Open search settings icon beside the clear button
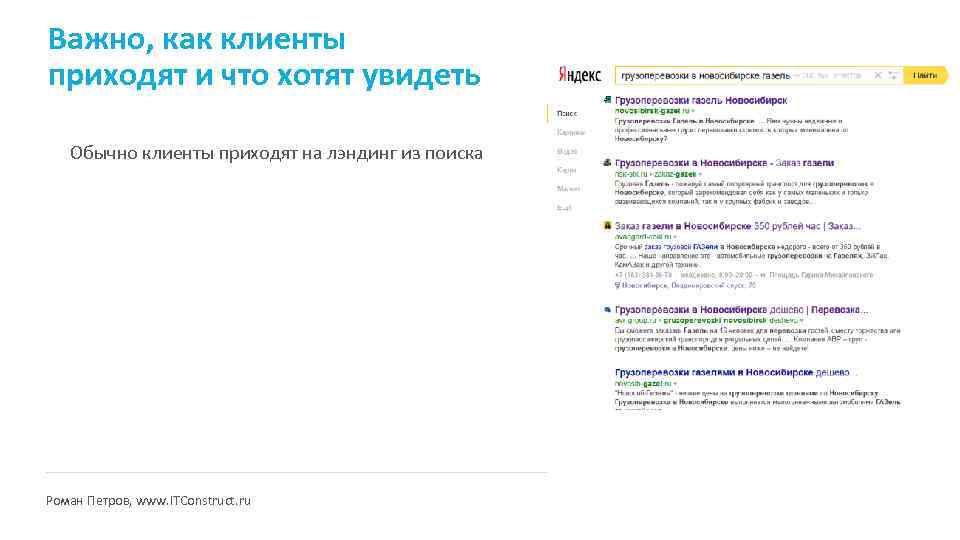This screenshot has height=540, width=960. 893,75
